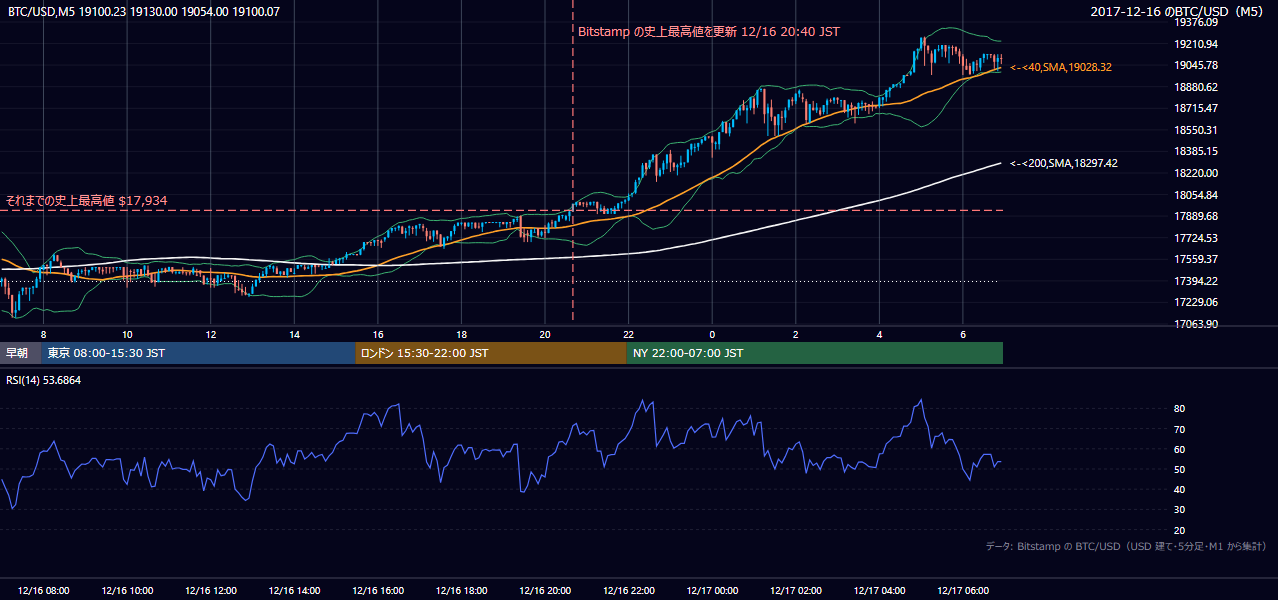Viewport: 1278px width, 600px height.
Task: Click the hour label 18 under the price chart
Action: click(x=462, y=334)
